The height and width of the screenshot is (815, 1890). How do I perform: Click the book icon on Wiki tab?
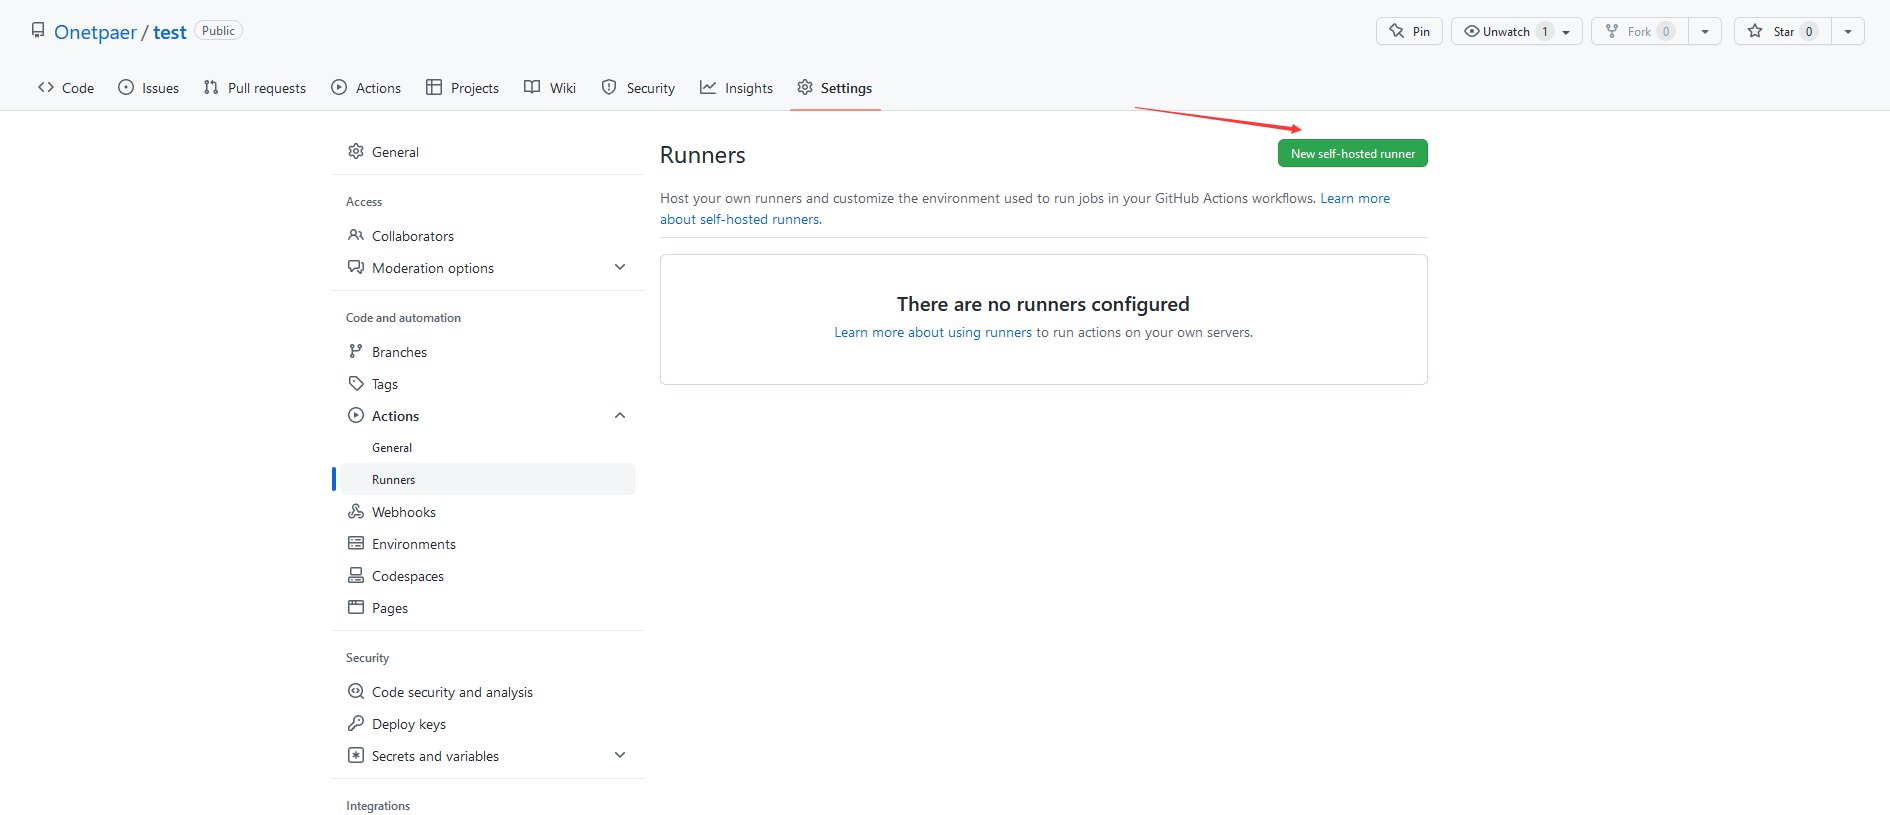coord(532,87)
